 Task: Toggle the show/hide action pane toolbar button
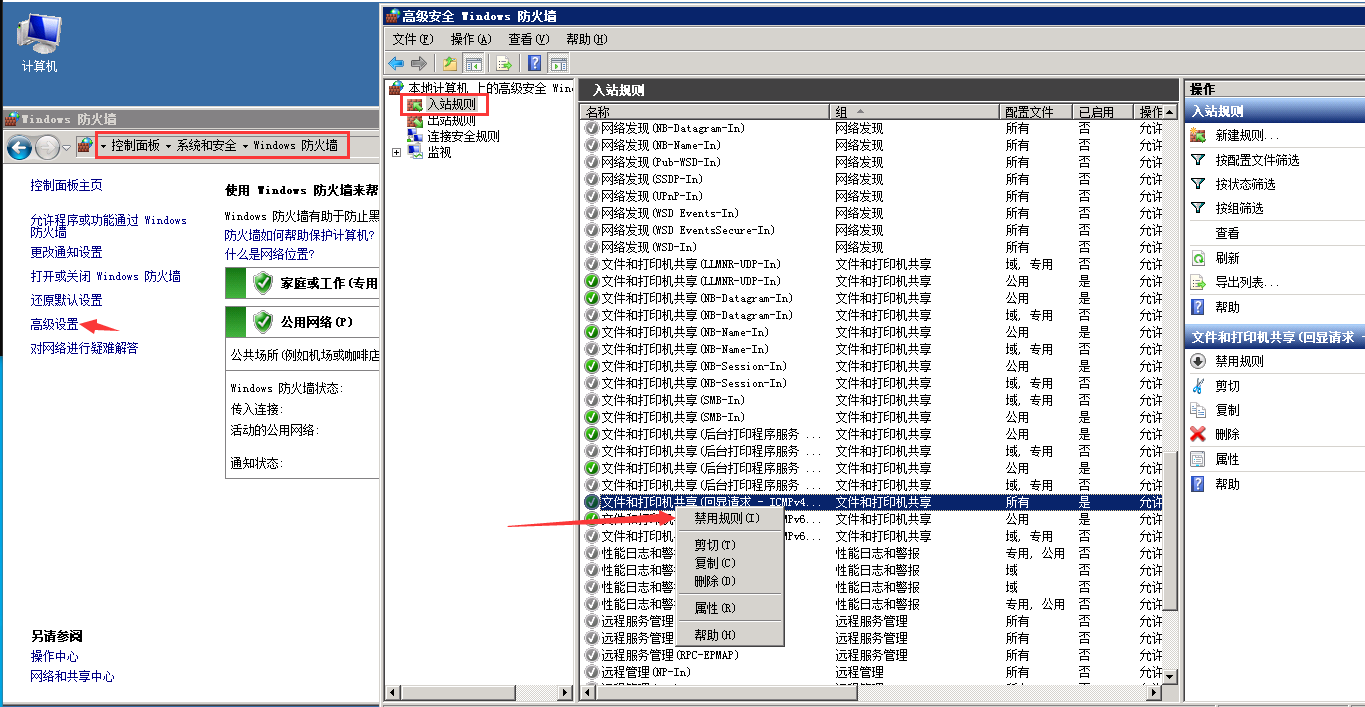(559, 63)
